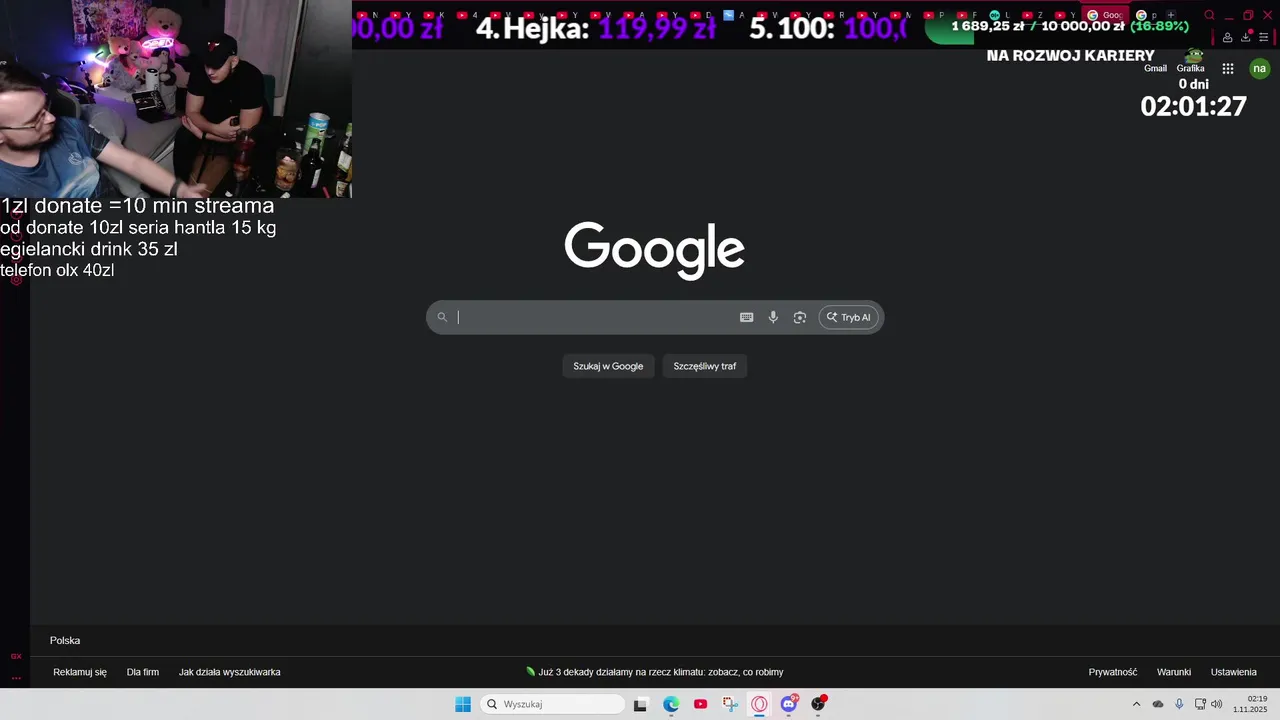Open the Grafika images link
The image size is (1280, 720).
pos(1190,68)
